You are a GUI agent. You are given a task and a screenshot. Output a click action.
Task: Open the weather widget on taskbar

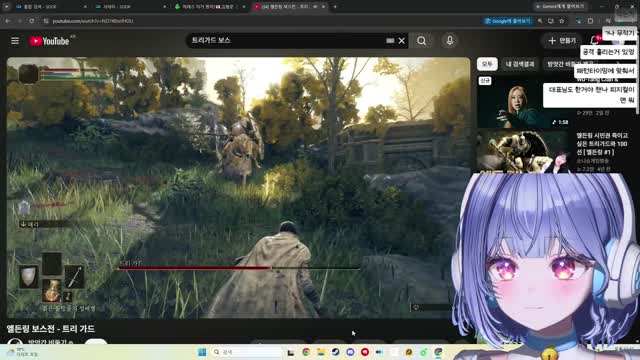tap(22, 352)
